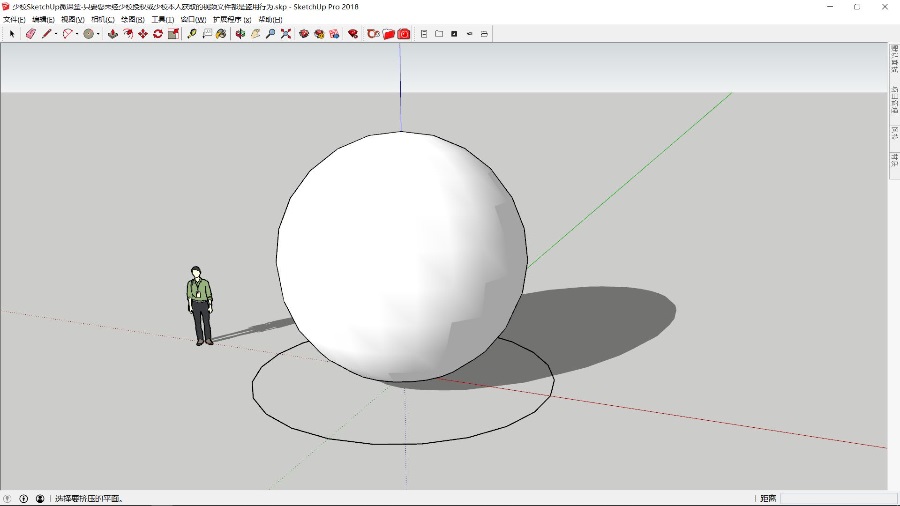Open the 文件 (File) menu

pos(14,19)
